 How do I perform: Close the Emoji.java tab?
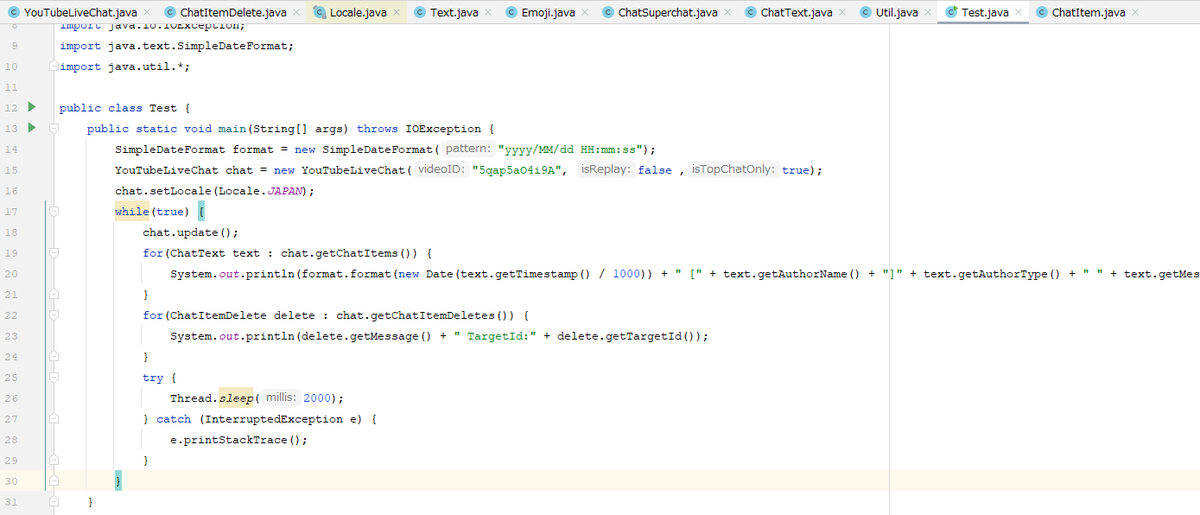pos(585,12)
